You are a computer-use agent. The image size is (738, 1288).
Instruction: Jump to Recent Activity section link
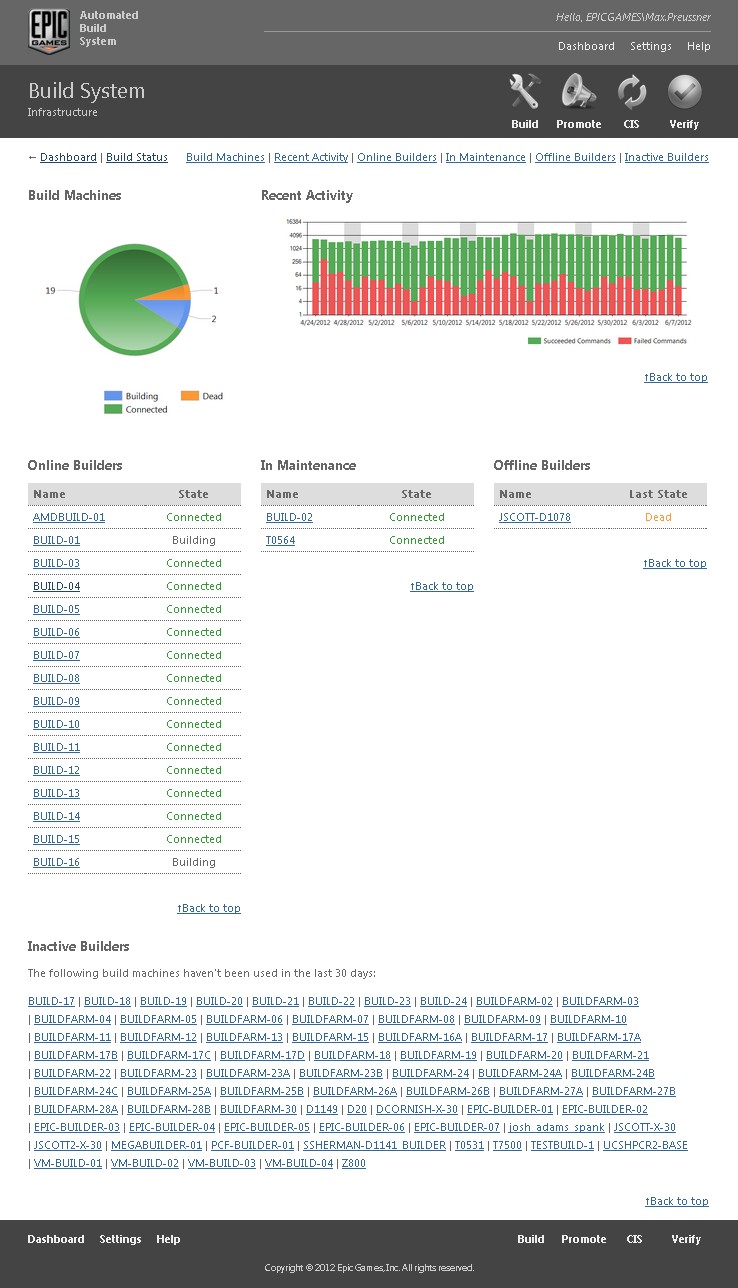click(311, 157)
